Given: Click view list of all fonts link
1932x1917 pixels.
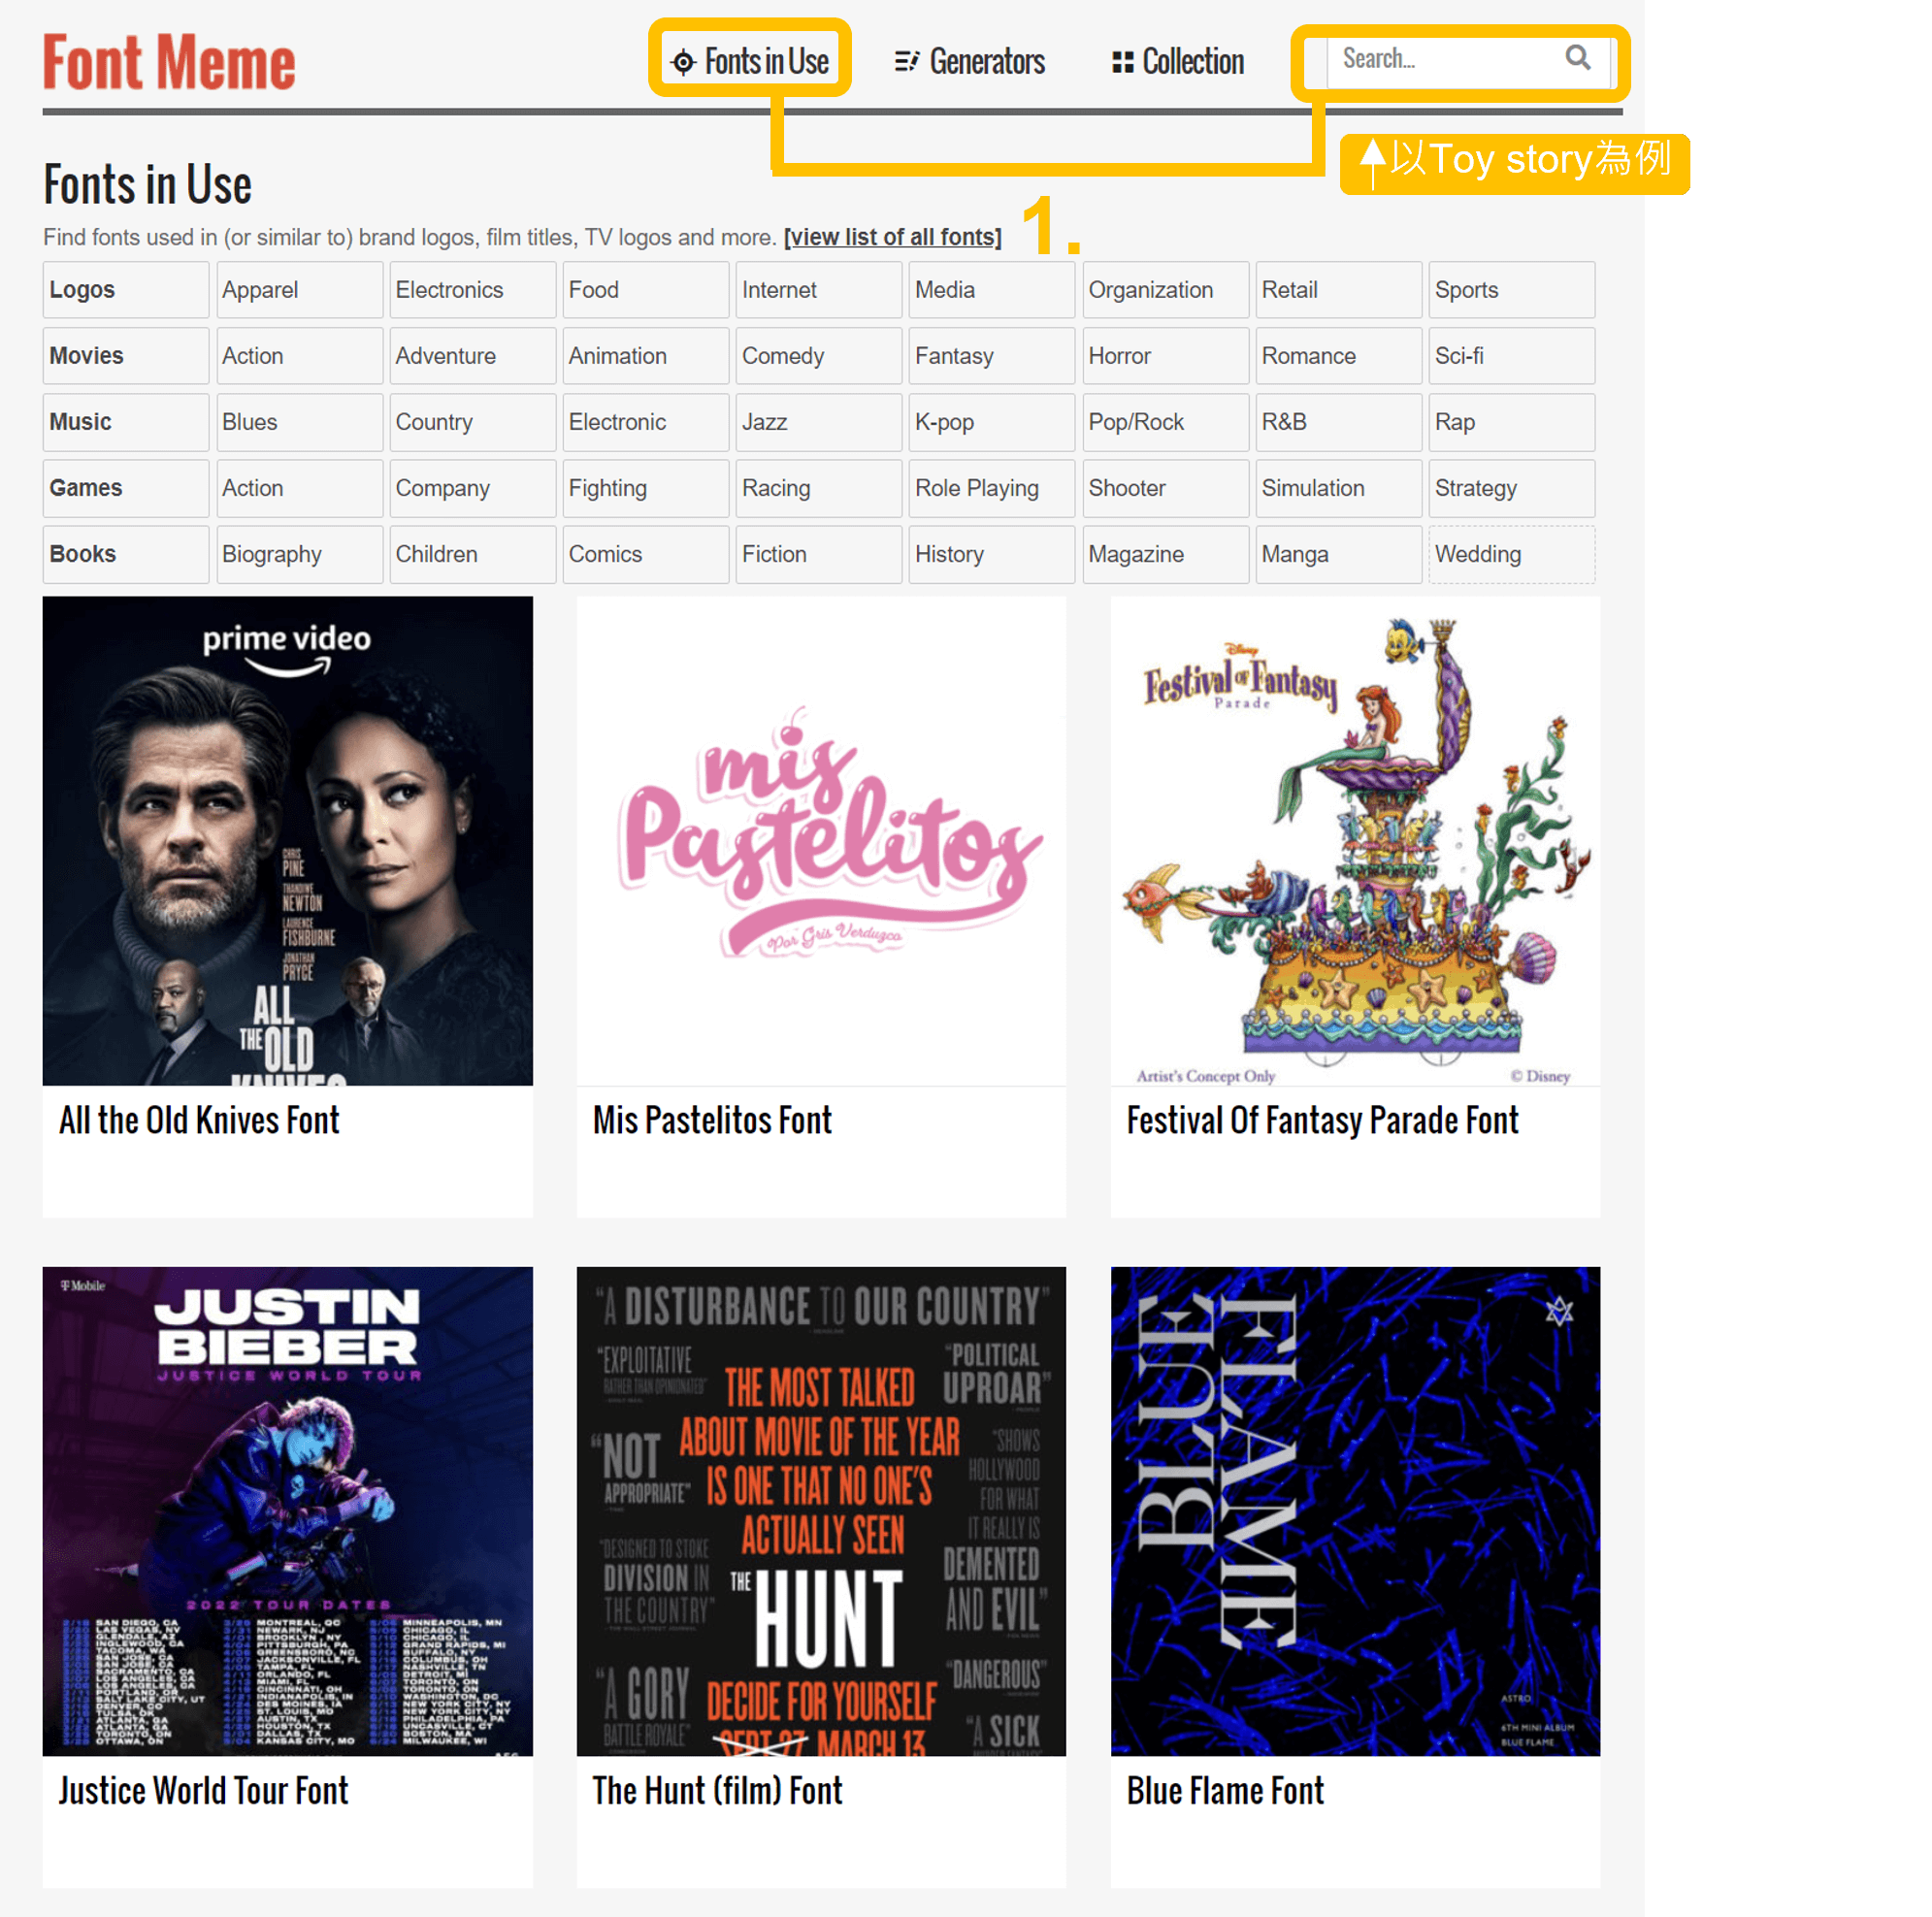Looking at the screenshot, I should 898,237.
